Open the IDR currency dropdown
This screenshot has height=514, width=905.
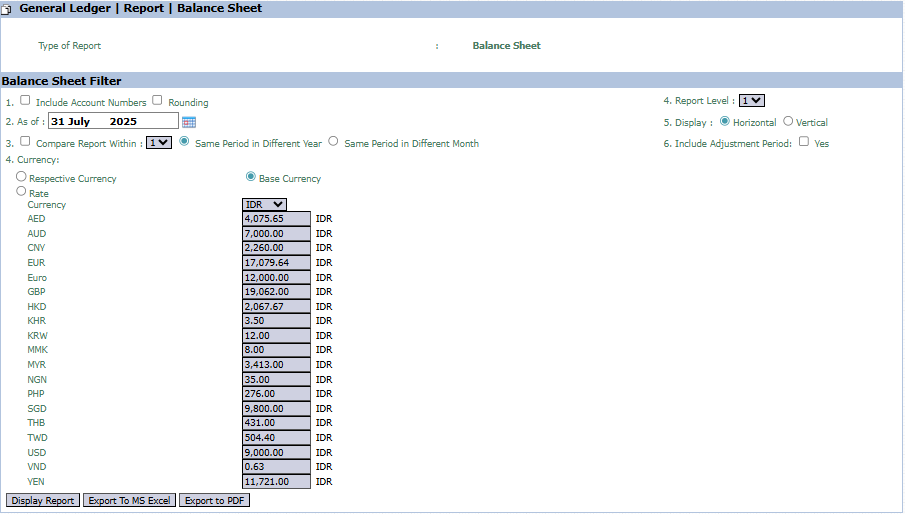tap(265, 204)
